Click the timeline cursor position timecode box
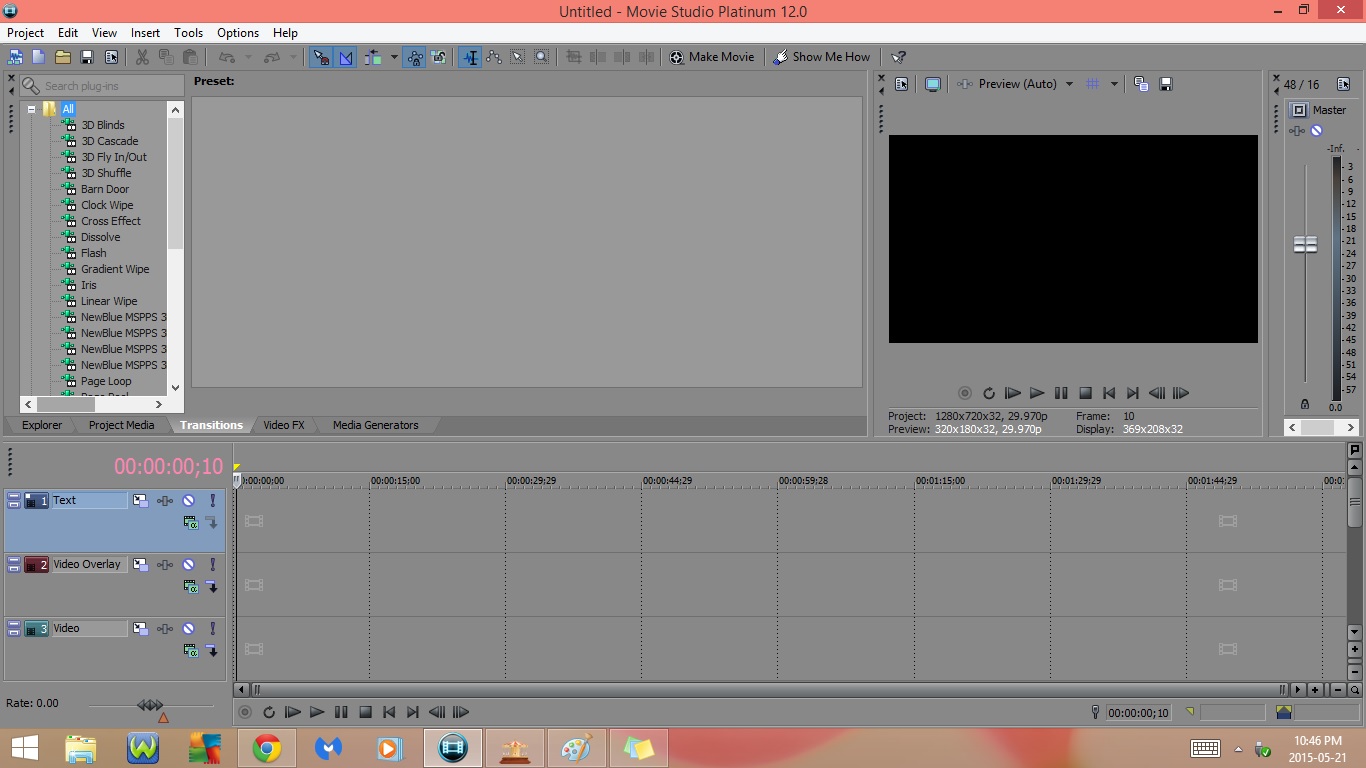Image resolution: width=1366 pixels, height=768 pixels. (x=1138, y=713)
